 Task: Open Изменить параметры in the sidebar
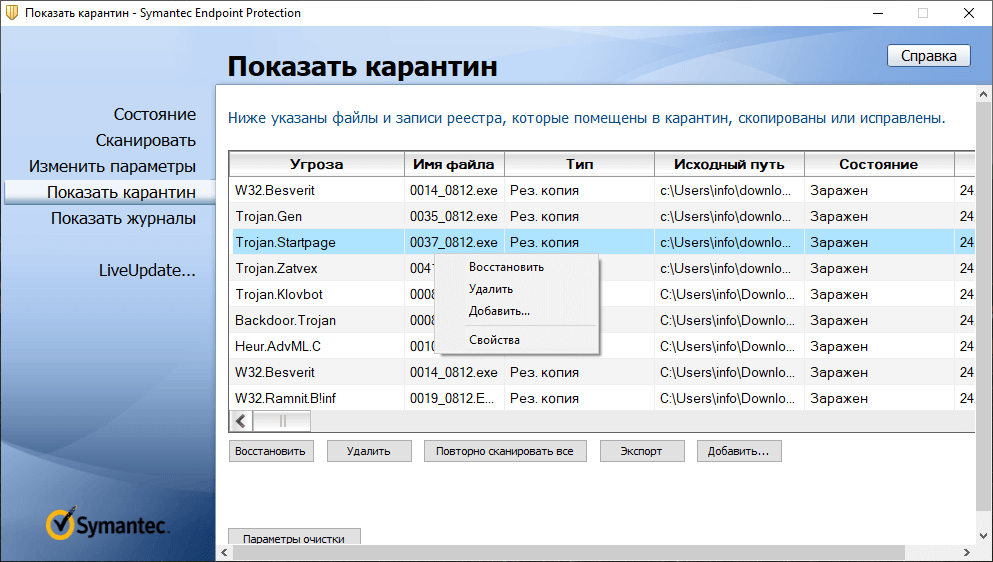click(112, 167)
